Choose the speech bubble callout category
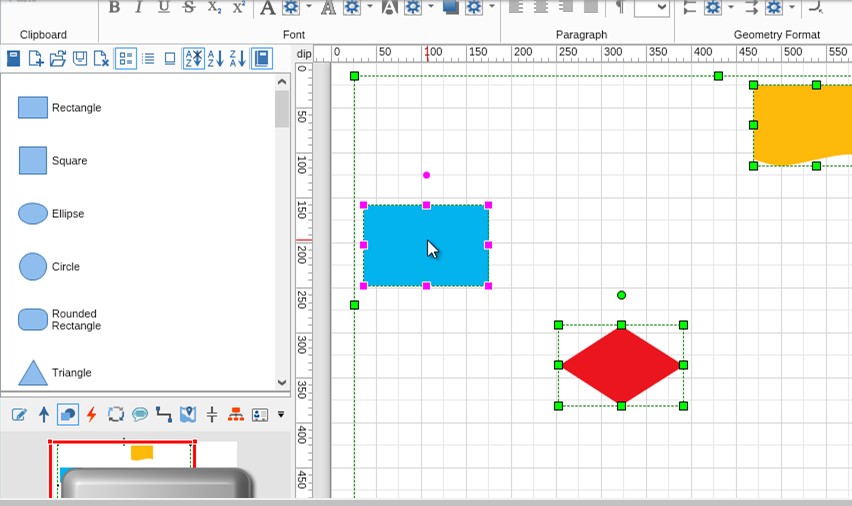852x506 pixels. pos(140,414)
